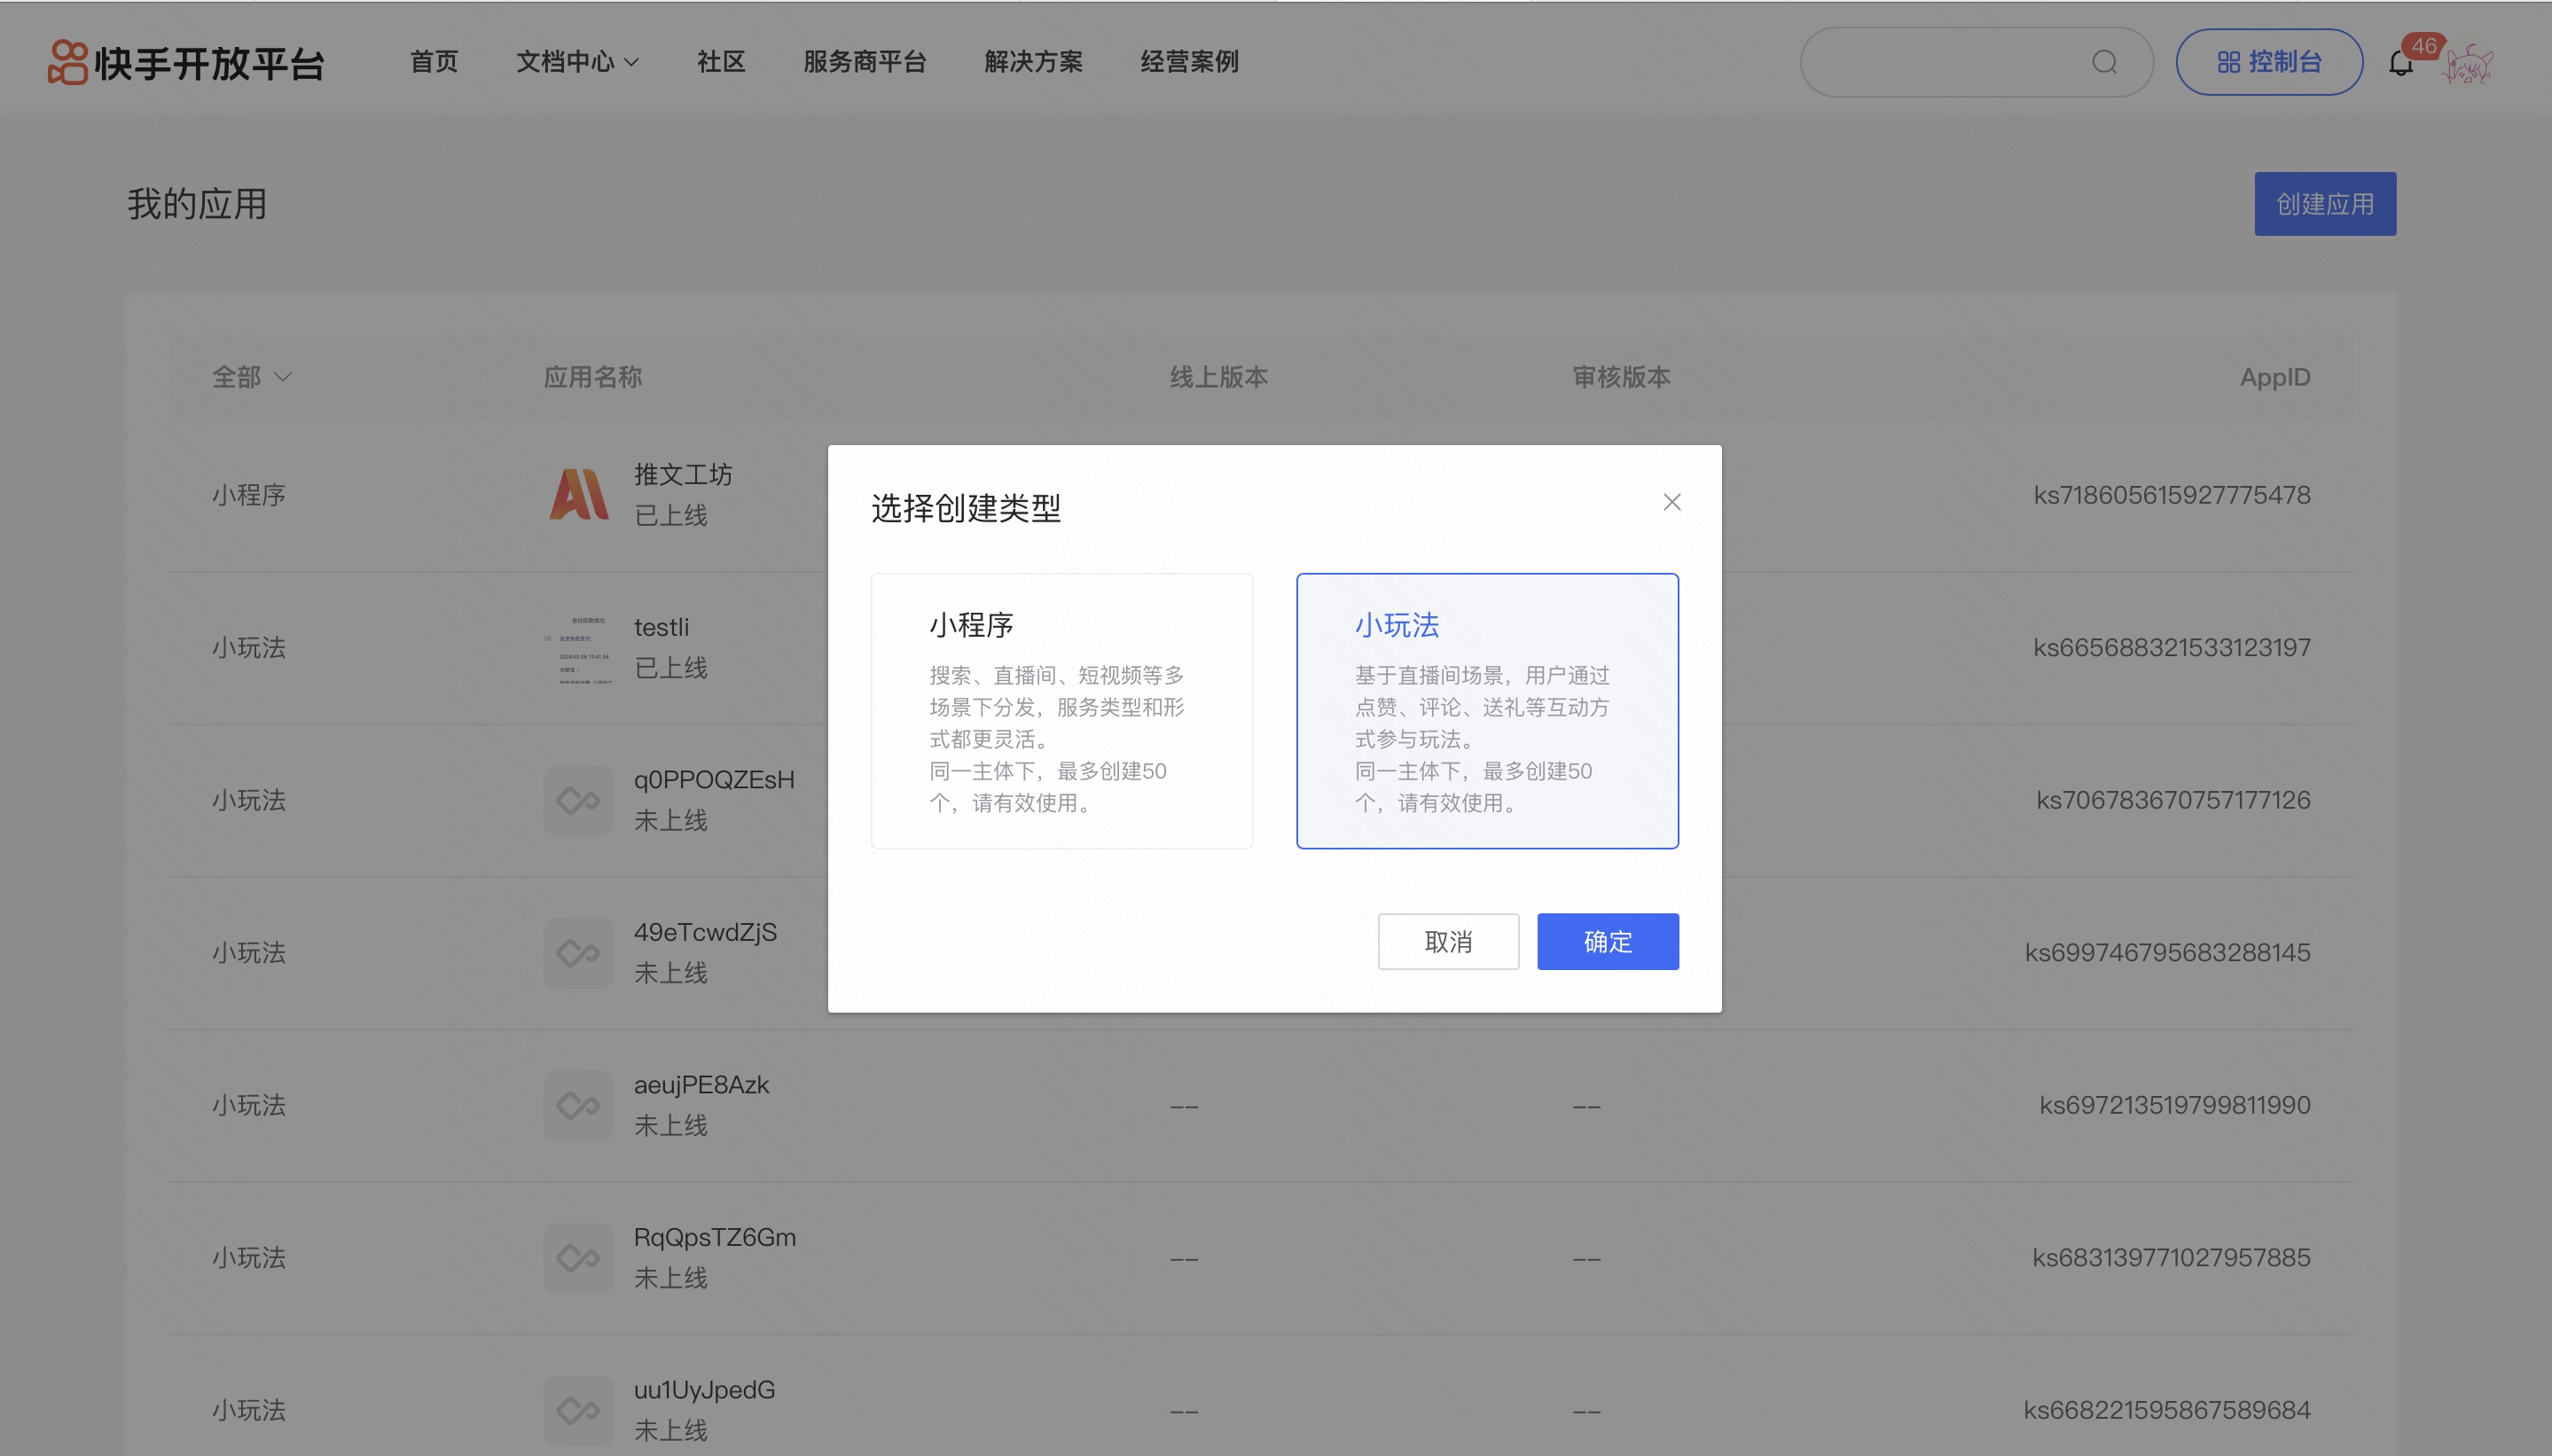Open the 社区 navigation item
Image resolution: width=2552 pixels, height=1456 pixels.
[721, 62]
